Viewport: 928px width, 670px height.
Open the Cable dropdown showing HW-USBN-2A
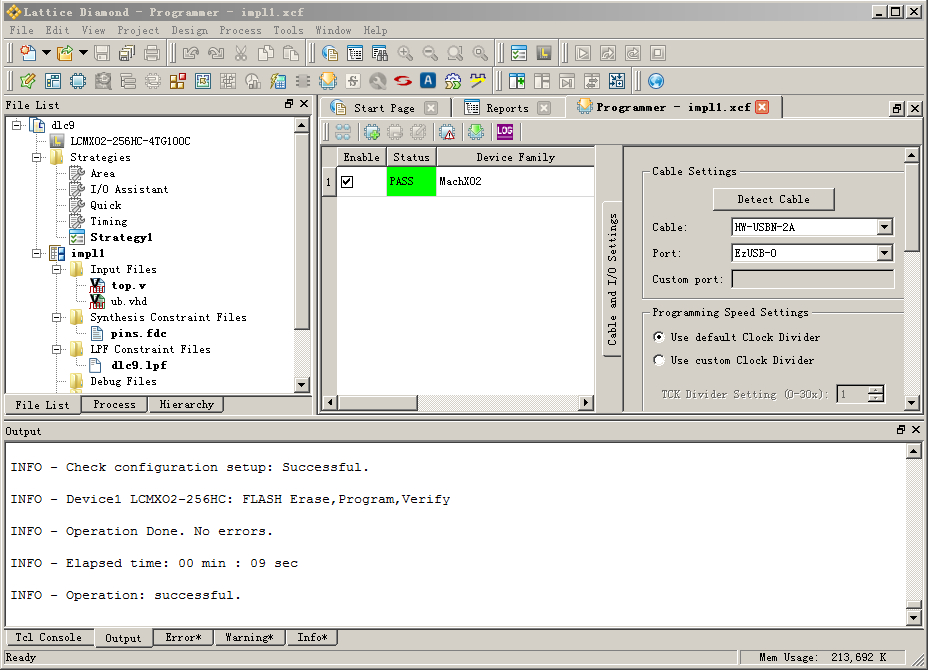point(884,227)
